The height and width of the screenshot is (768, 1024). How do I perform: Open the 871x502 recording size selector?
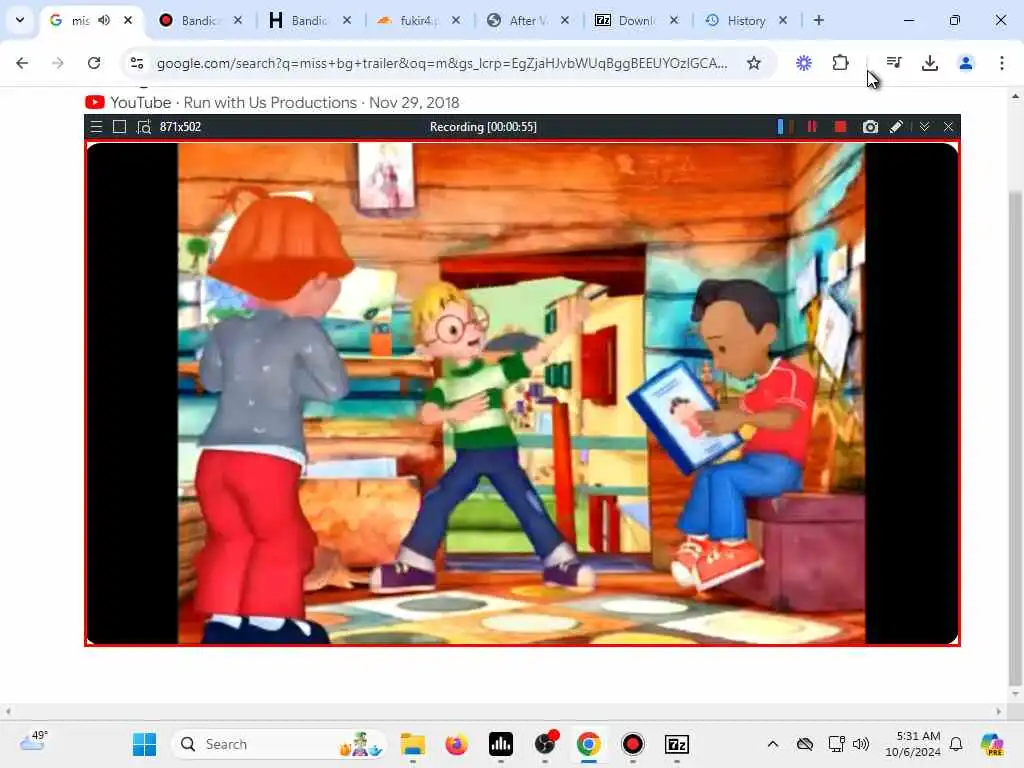(180, 127)
